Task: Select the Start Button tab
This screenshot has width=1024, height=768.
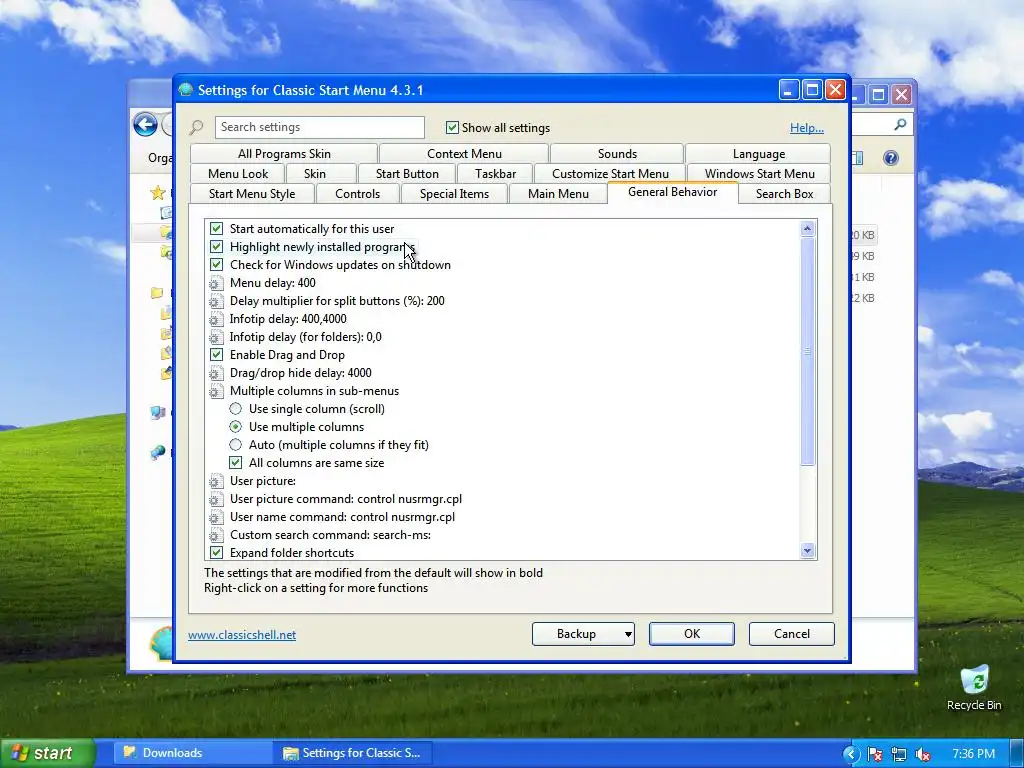Action: 407,174
